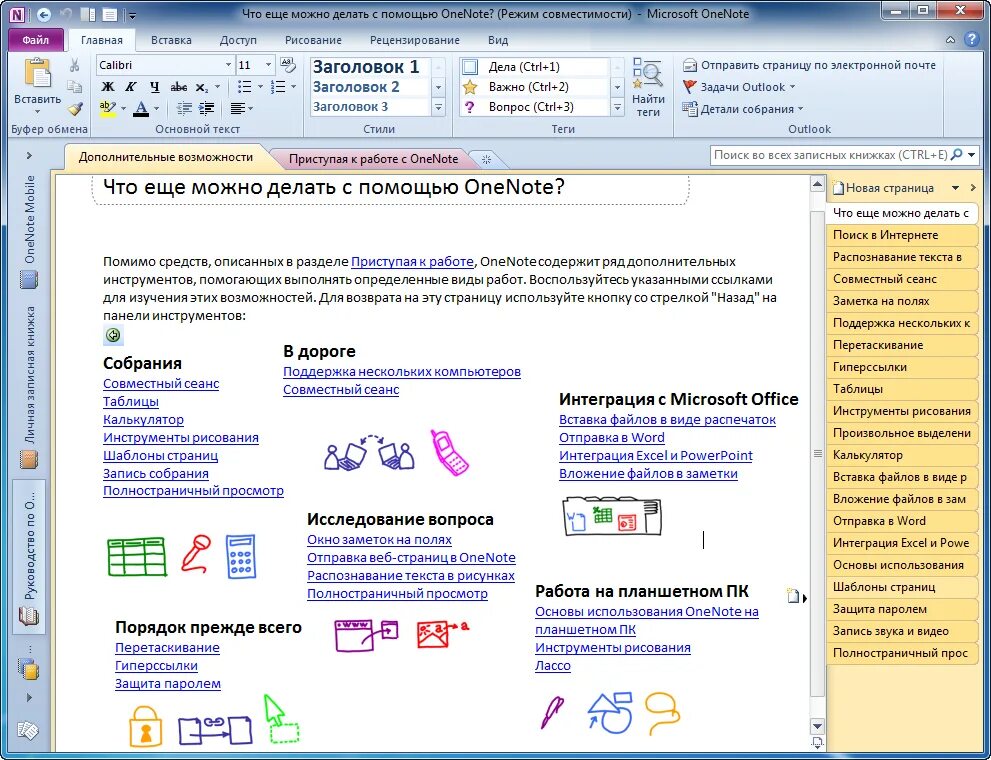Open the Calibri font dropdown
The height and width of the screenshot is (760, 991).
pos(228,66)
